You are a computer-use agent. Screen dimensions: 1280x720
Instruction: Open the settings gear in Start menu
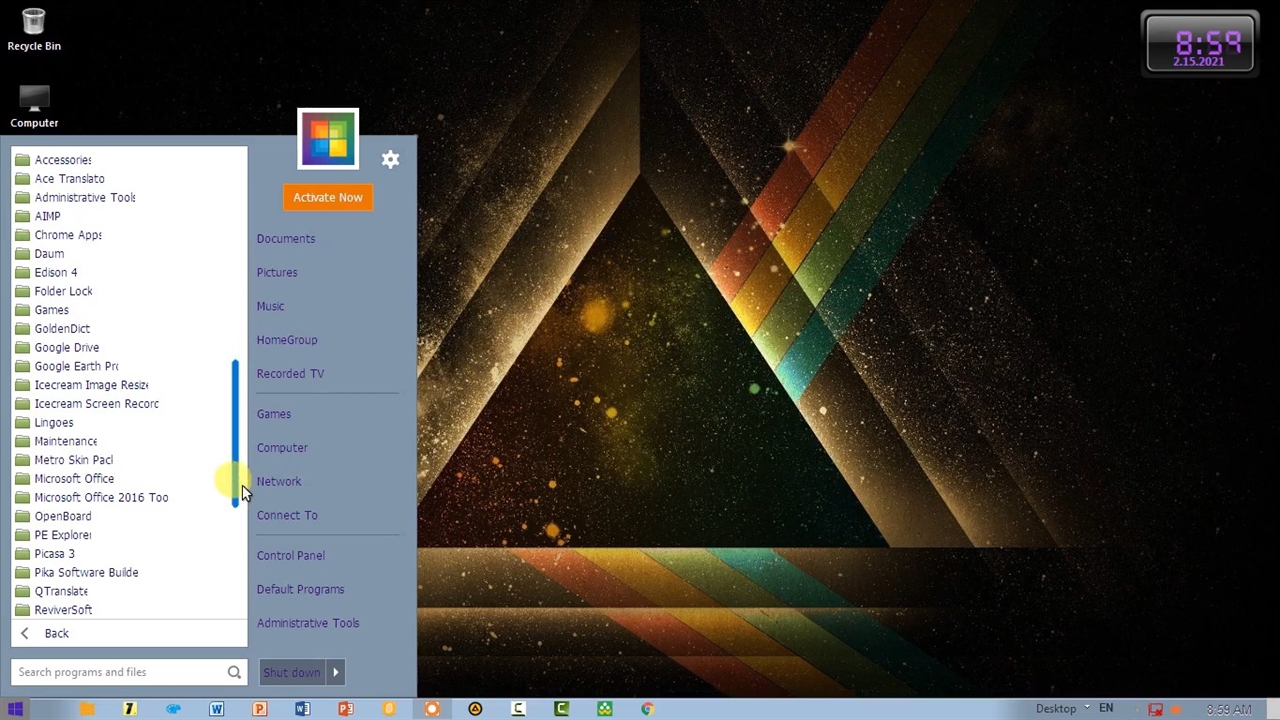tap(390, 160)
